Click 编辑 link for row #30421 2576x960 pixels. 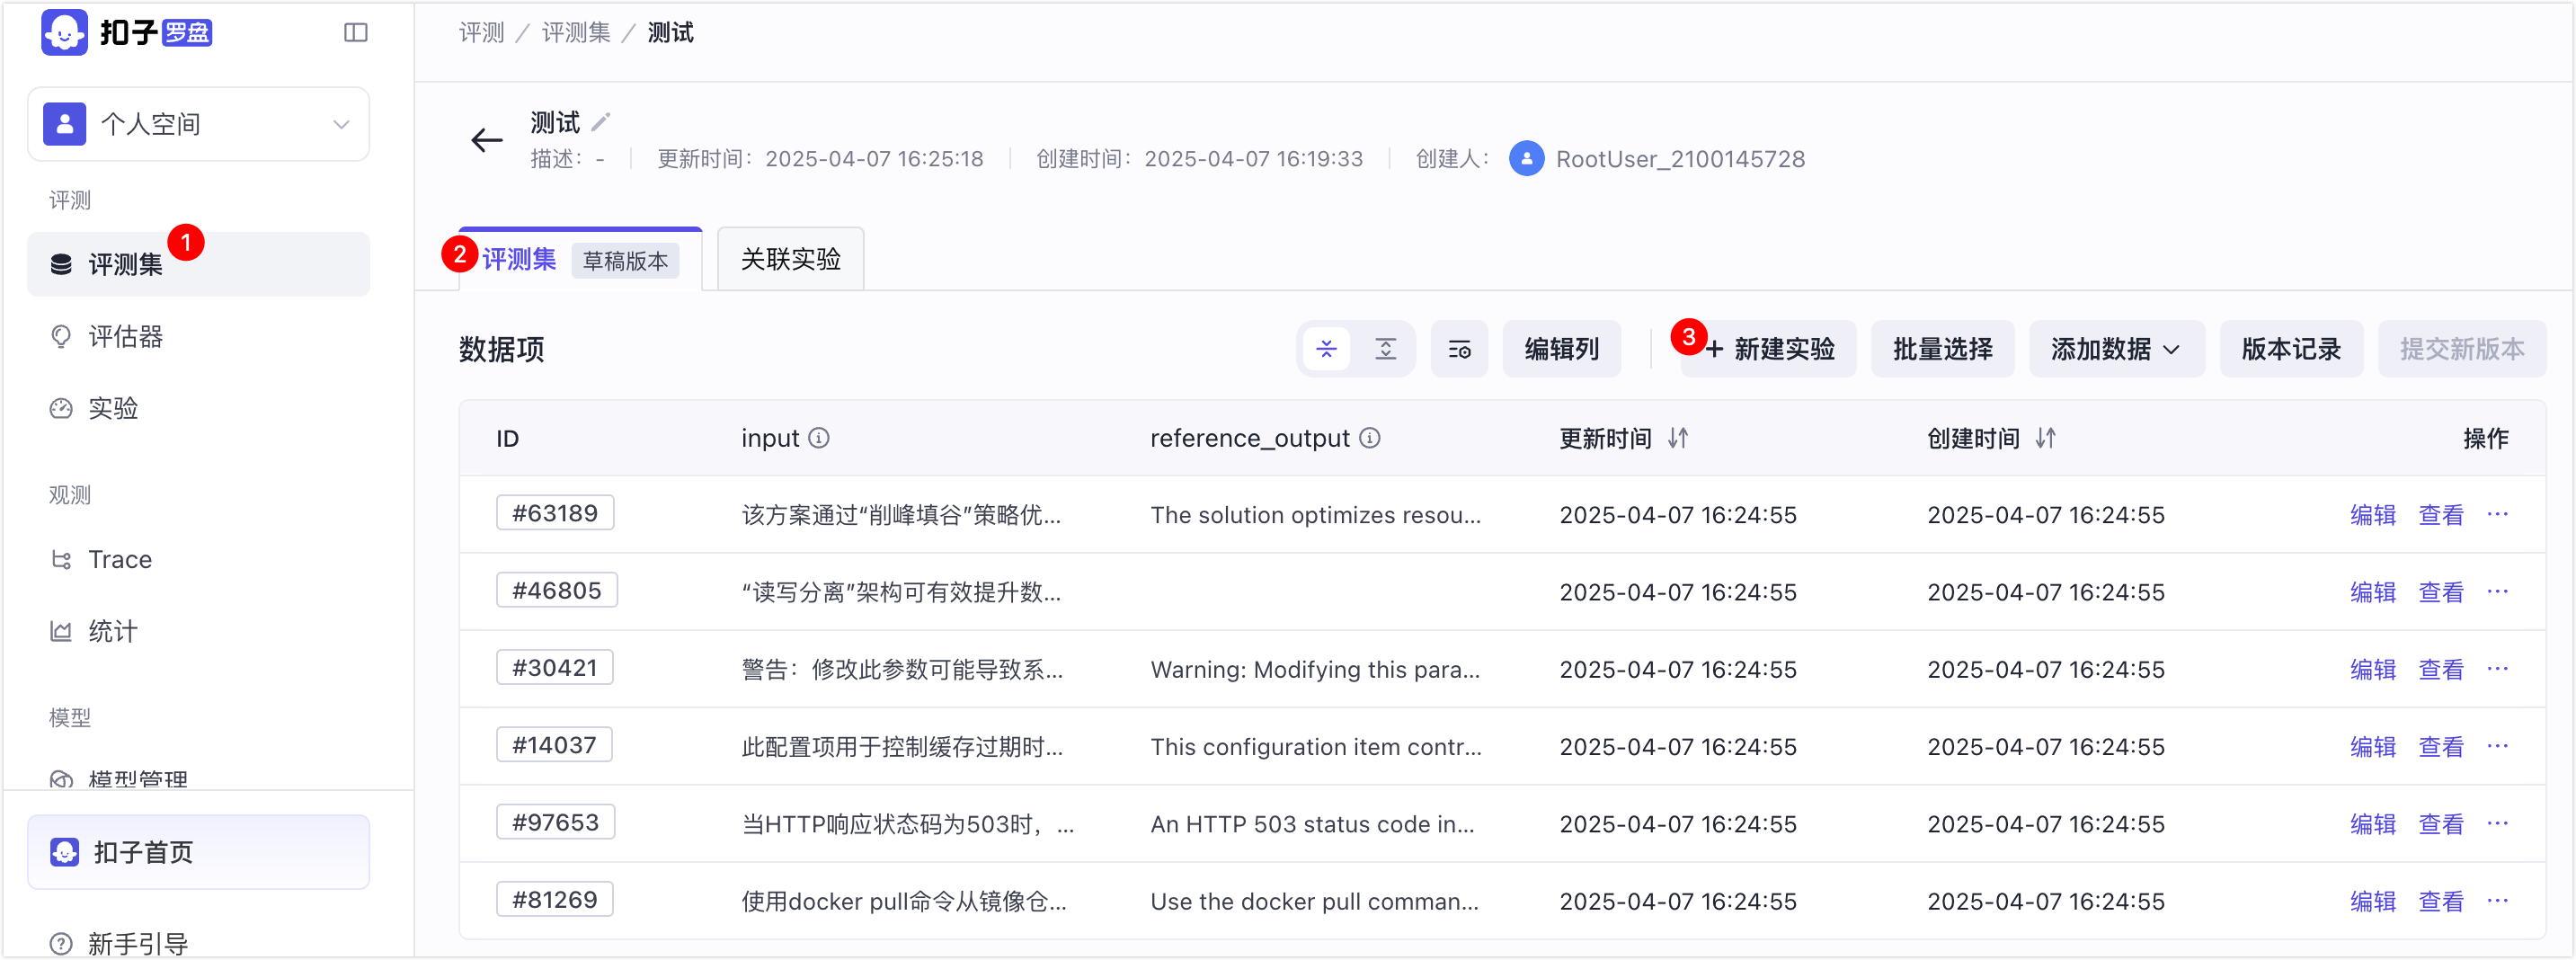coord(2372,669)
